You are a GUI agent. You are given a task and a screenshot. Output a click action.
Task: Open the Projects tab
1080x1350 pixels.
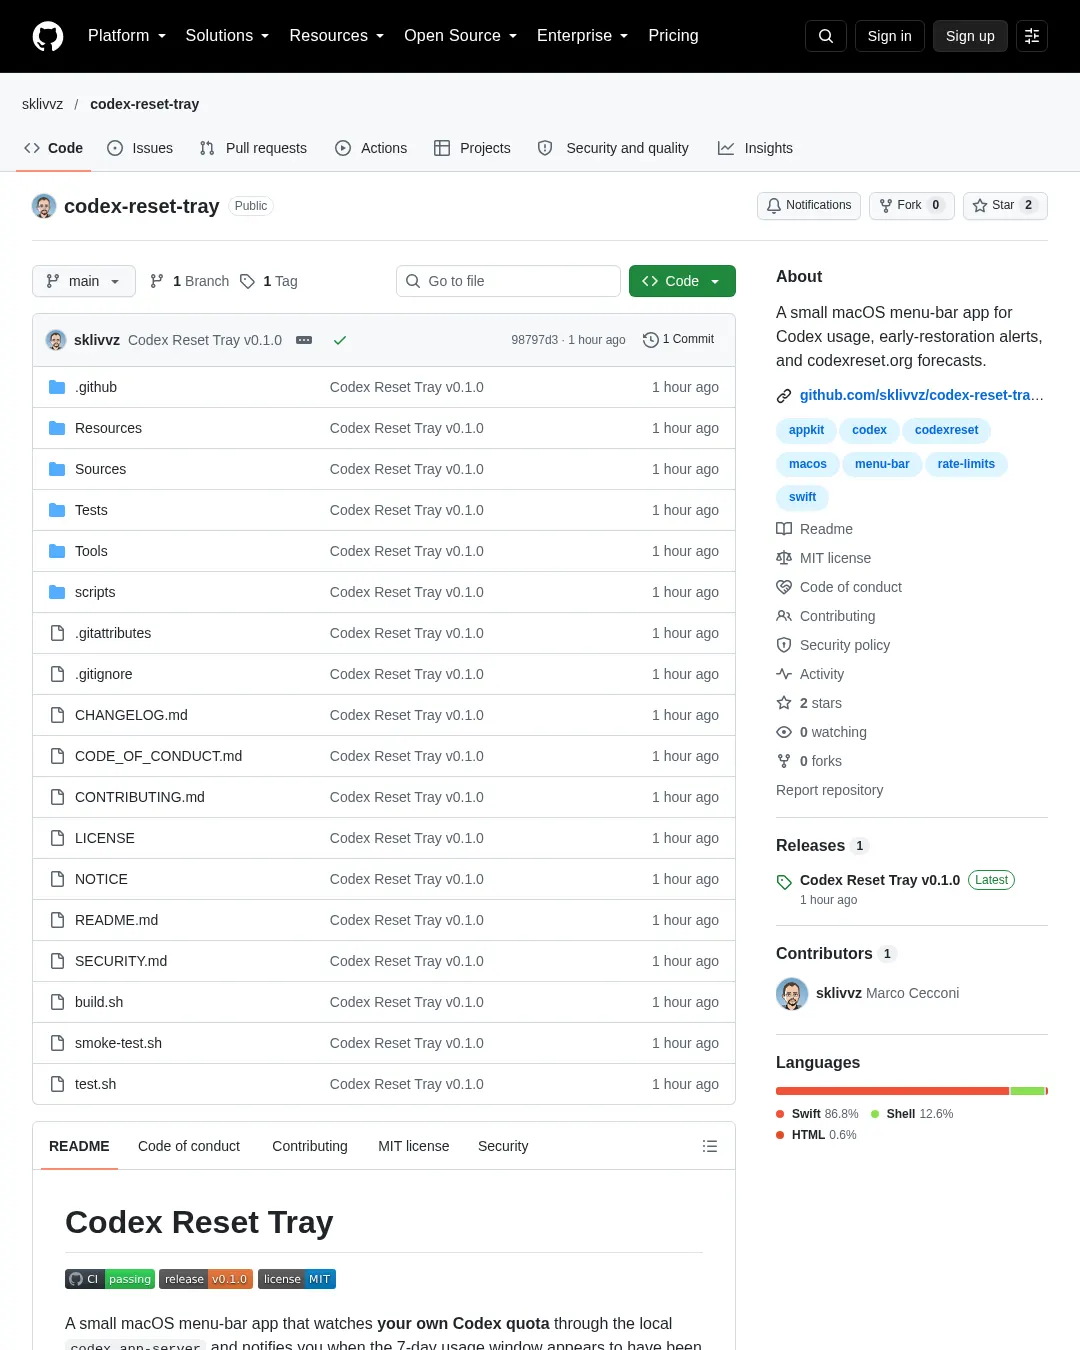(x=472, y=148)
